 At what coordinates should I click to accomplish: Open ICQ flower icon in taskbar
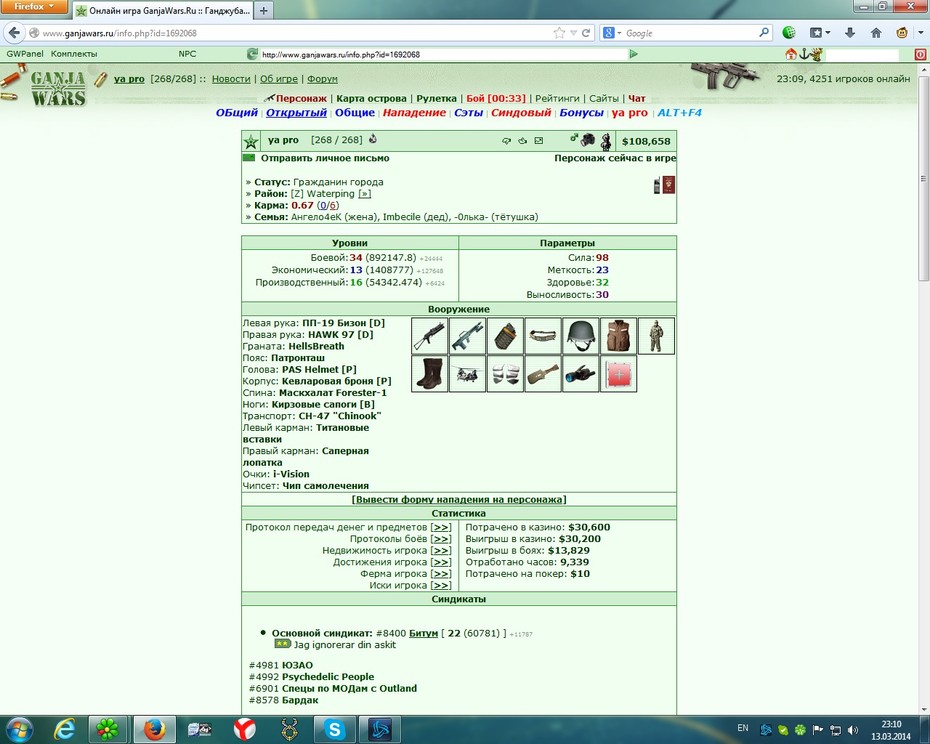(x=107, y=729)
